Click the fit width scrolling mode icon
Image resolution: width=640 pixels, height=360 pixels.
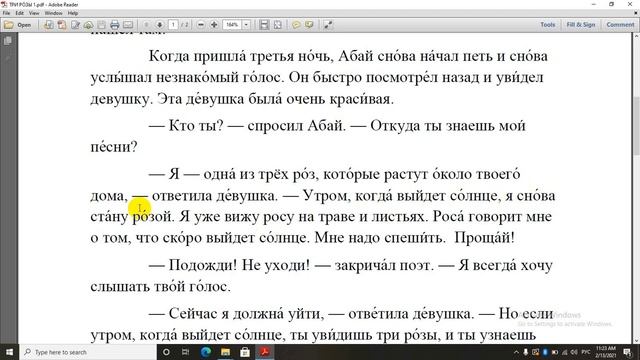tap(264, 25)
